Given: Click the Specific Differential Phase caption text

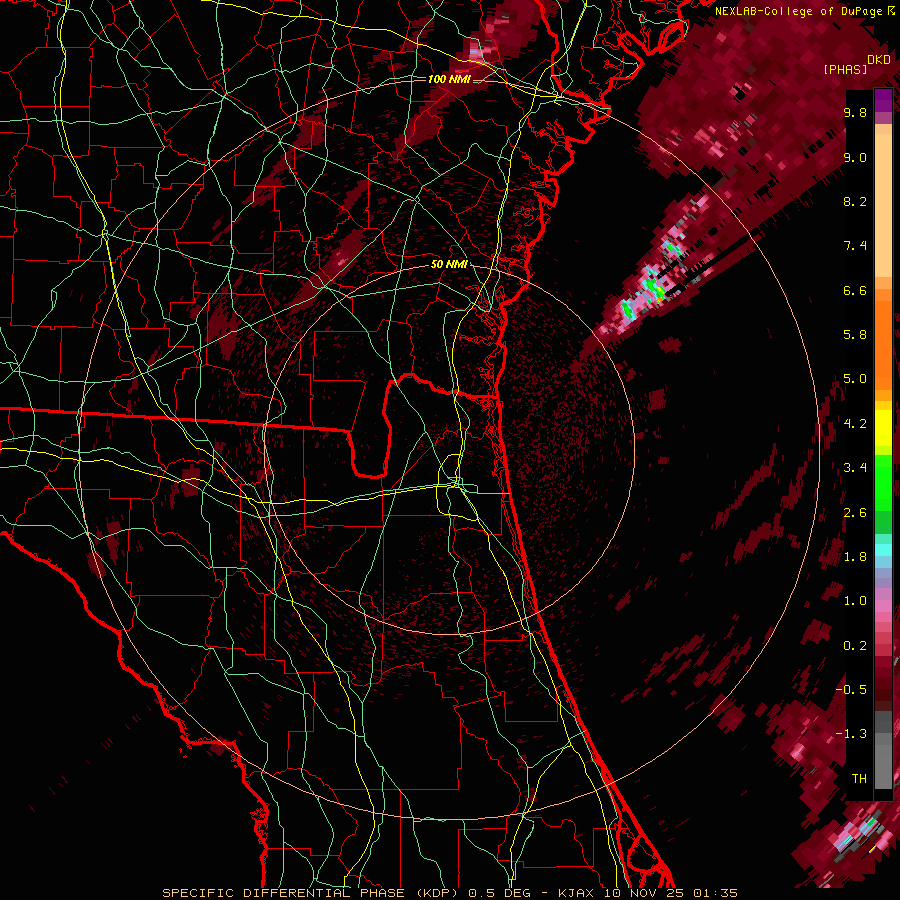Looking at the screenshot, I should tap(449, 893).
